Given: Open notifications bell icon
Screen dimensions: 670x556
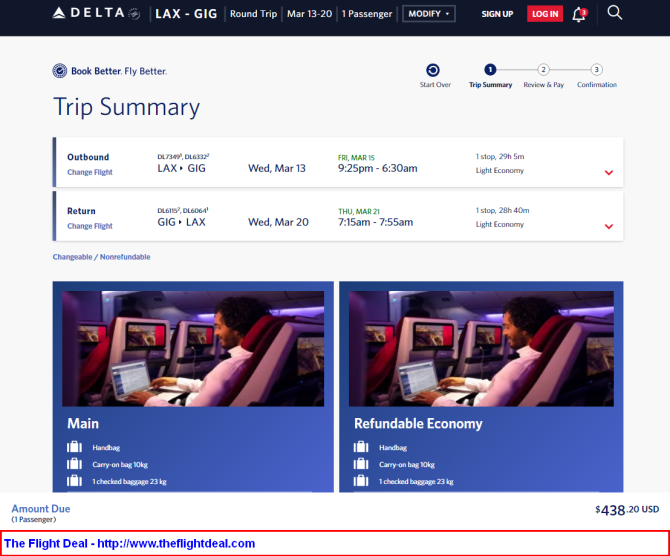Looking at the screenshot, I should 579,15.
